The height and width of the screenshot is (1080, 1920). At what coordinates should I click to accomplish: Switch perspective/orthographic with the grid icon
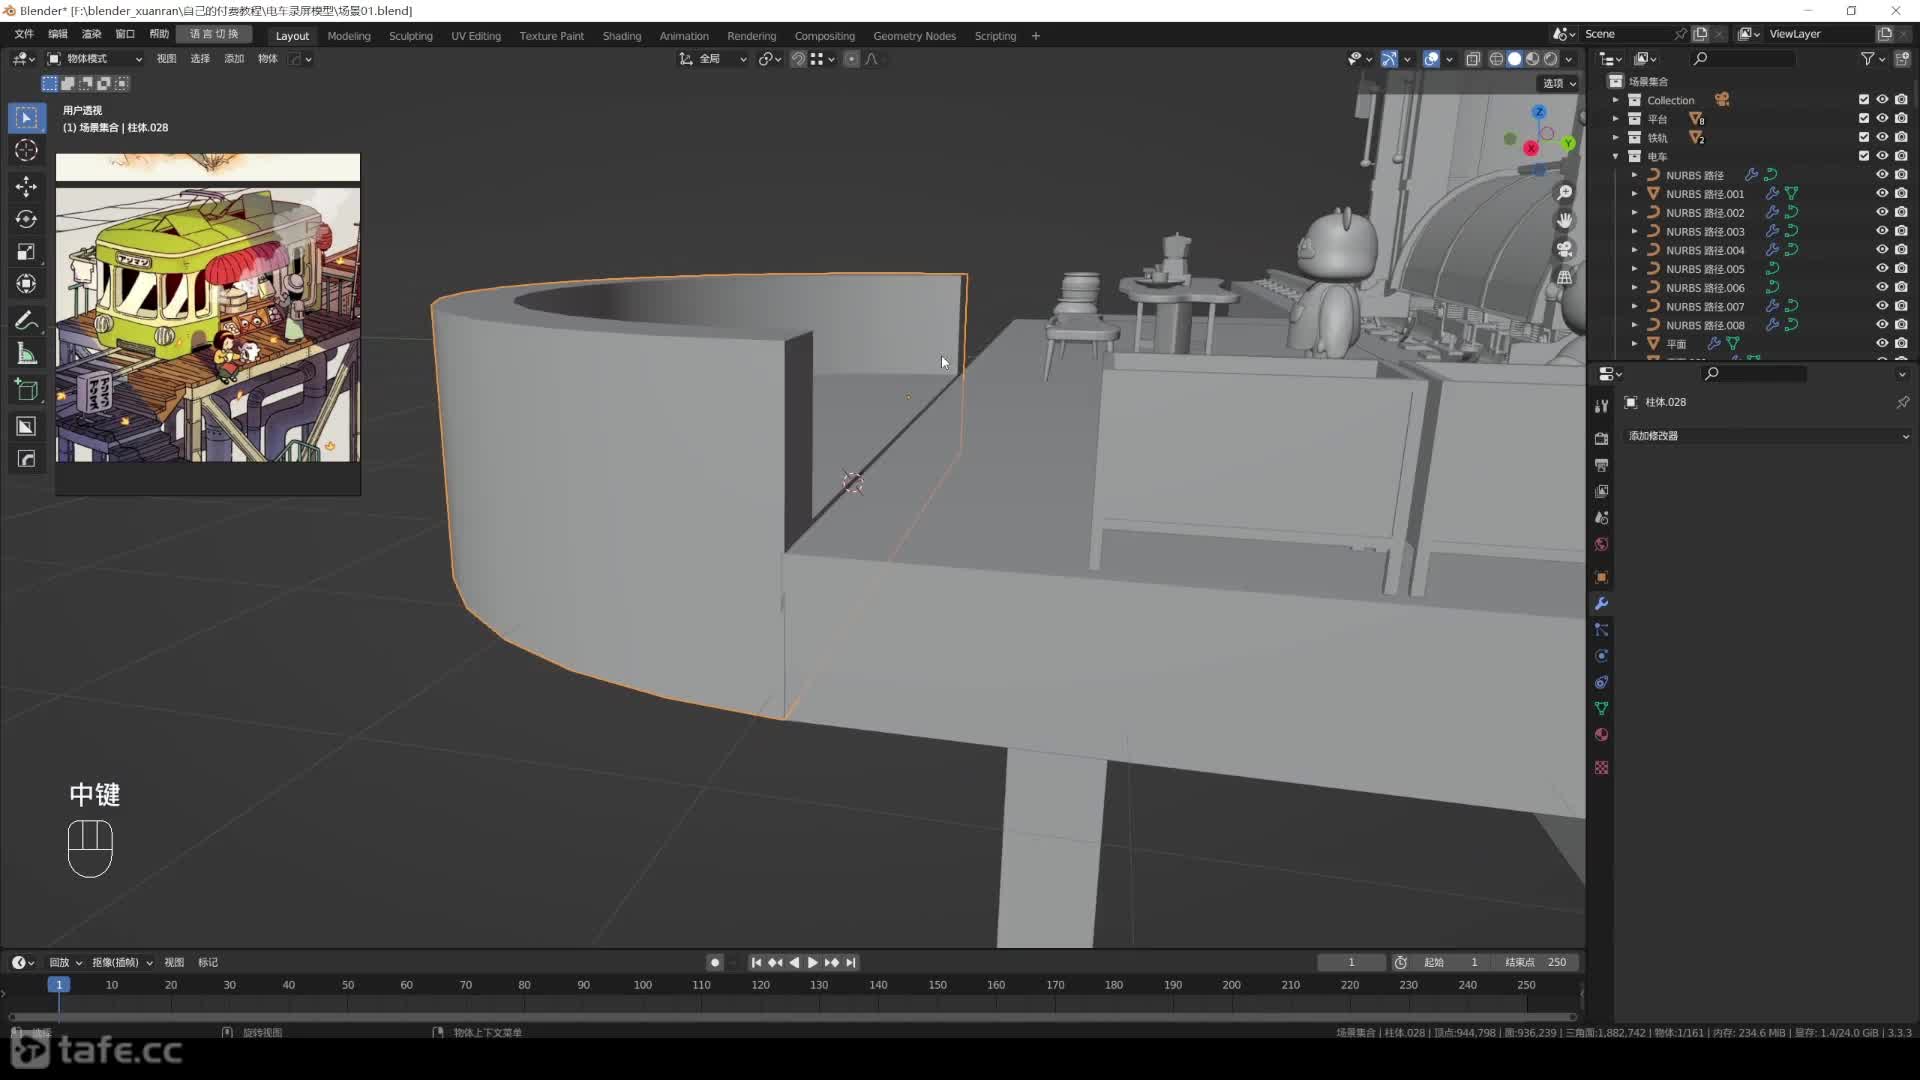tap(1565, 277)
